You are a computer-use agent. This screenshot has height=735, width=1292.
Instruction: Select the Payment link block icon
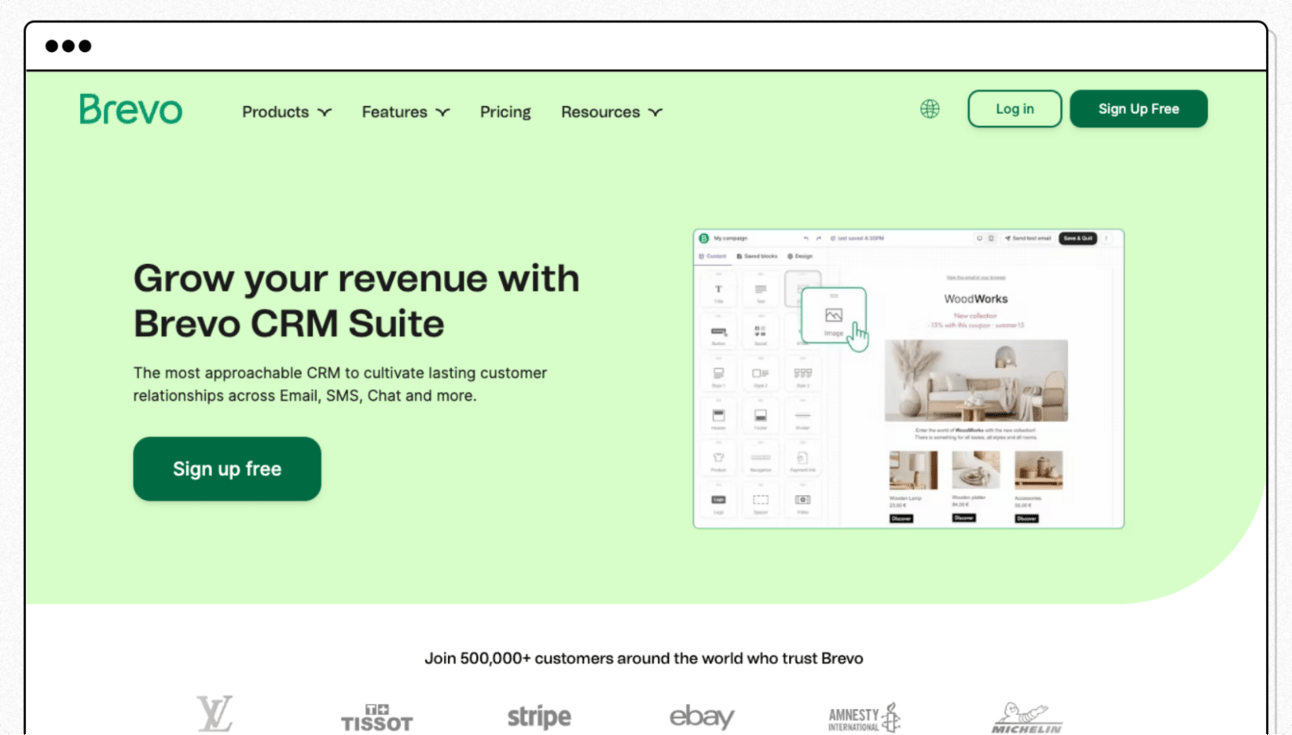point(802,459)
